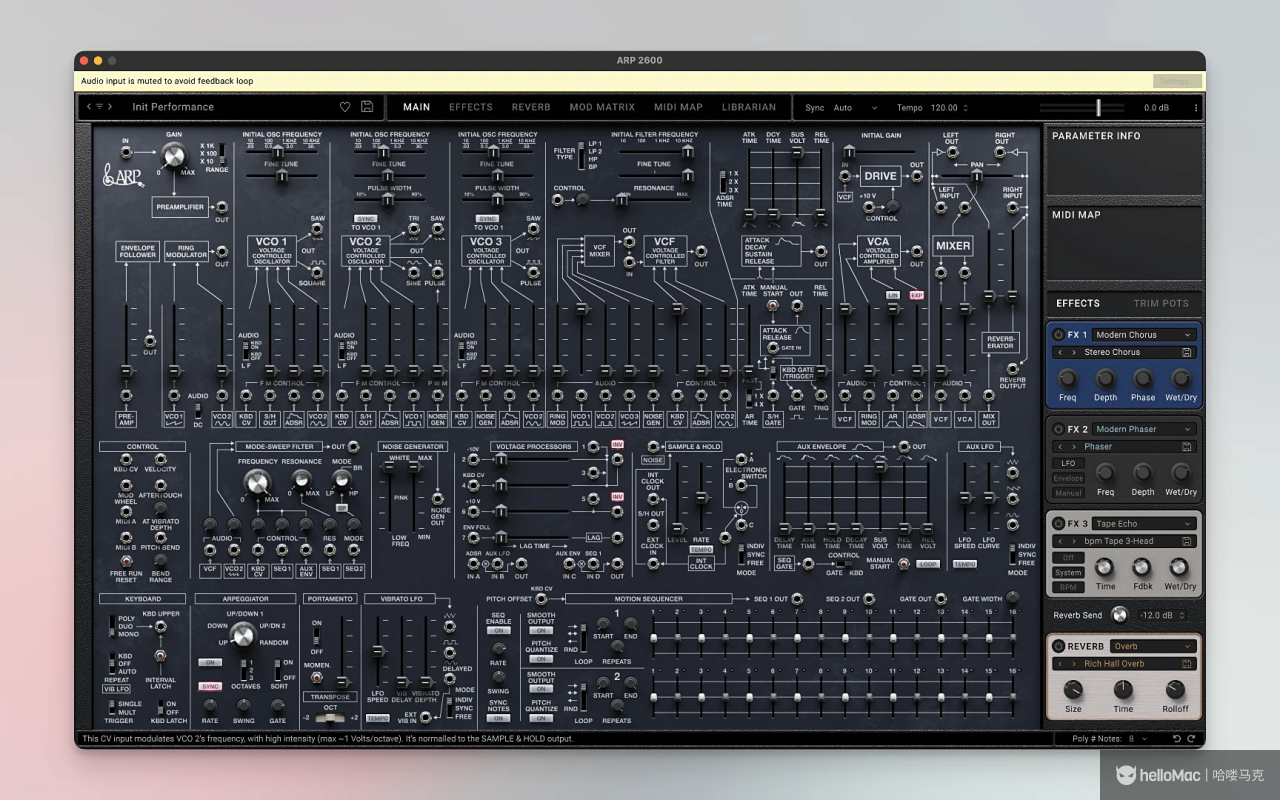Image resolution: width=1280 pixels, height=800 pixels.
Task: Click the mode-sweep filter FREQUENCY knob
Action: click(x=256, y=485)
